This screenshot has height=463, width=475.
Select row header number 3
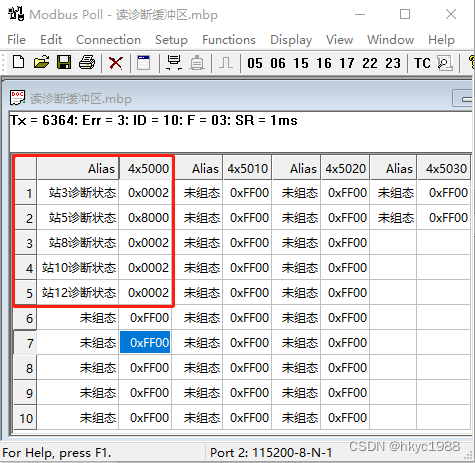26,243
